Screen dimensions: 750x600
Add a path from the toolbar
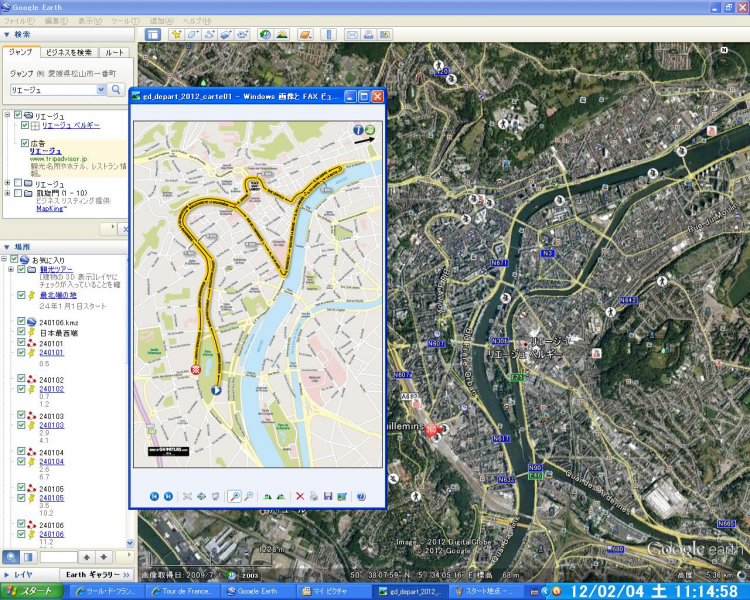(x=210, y=34)
